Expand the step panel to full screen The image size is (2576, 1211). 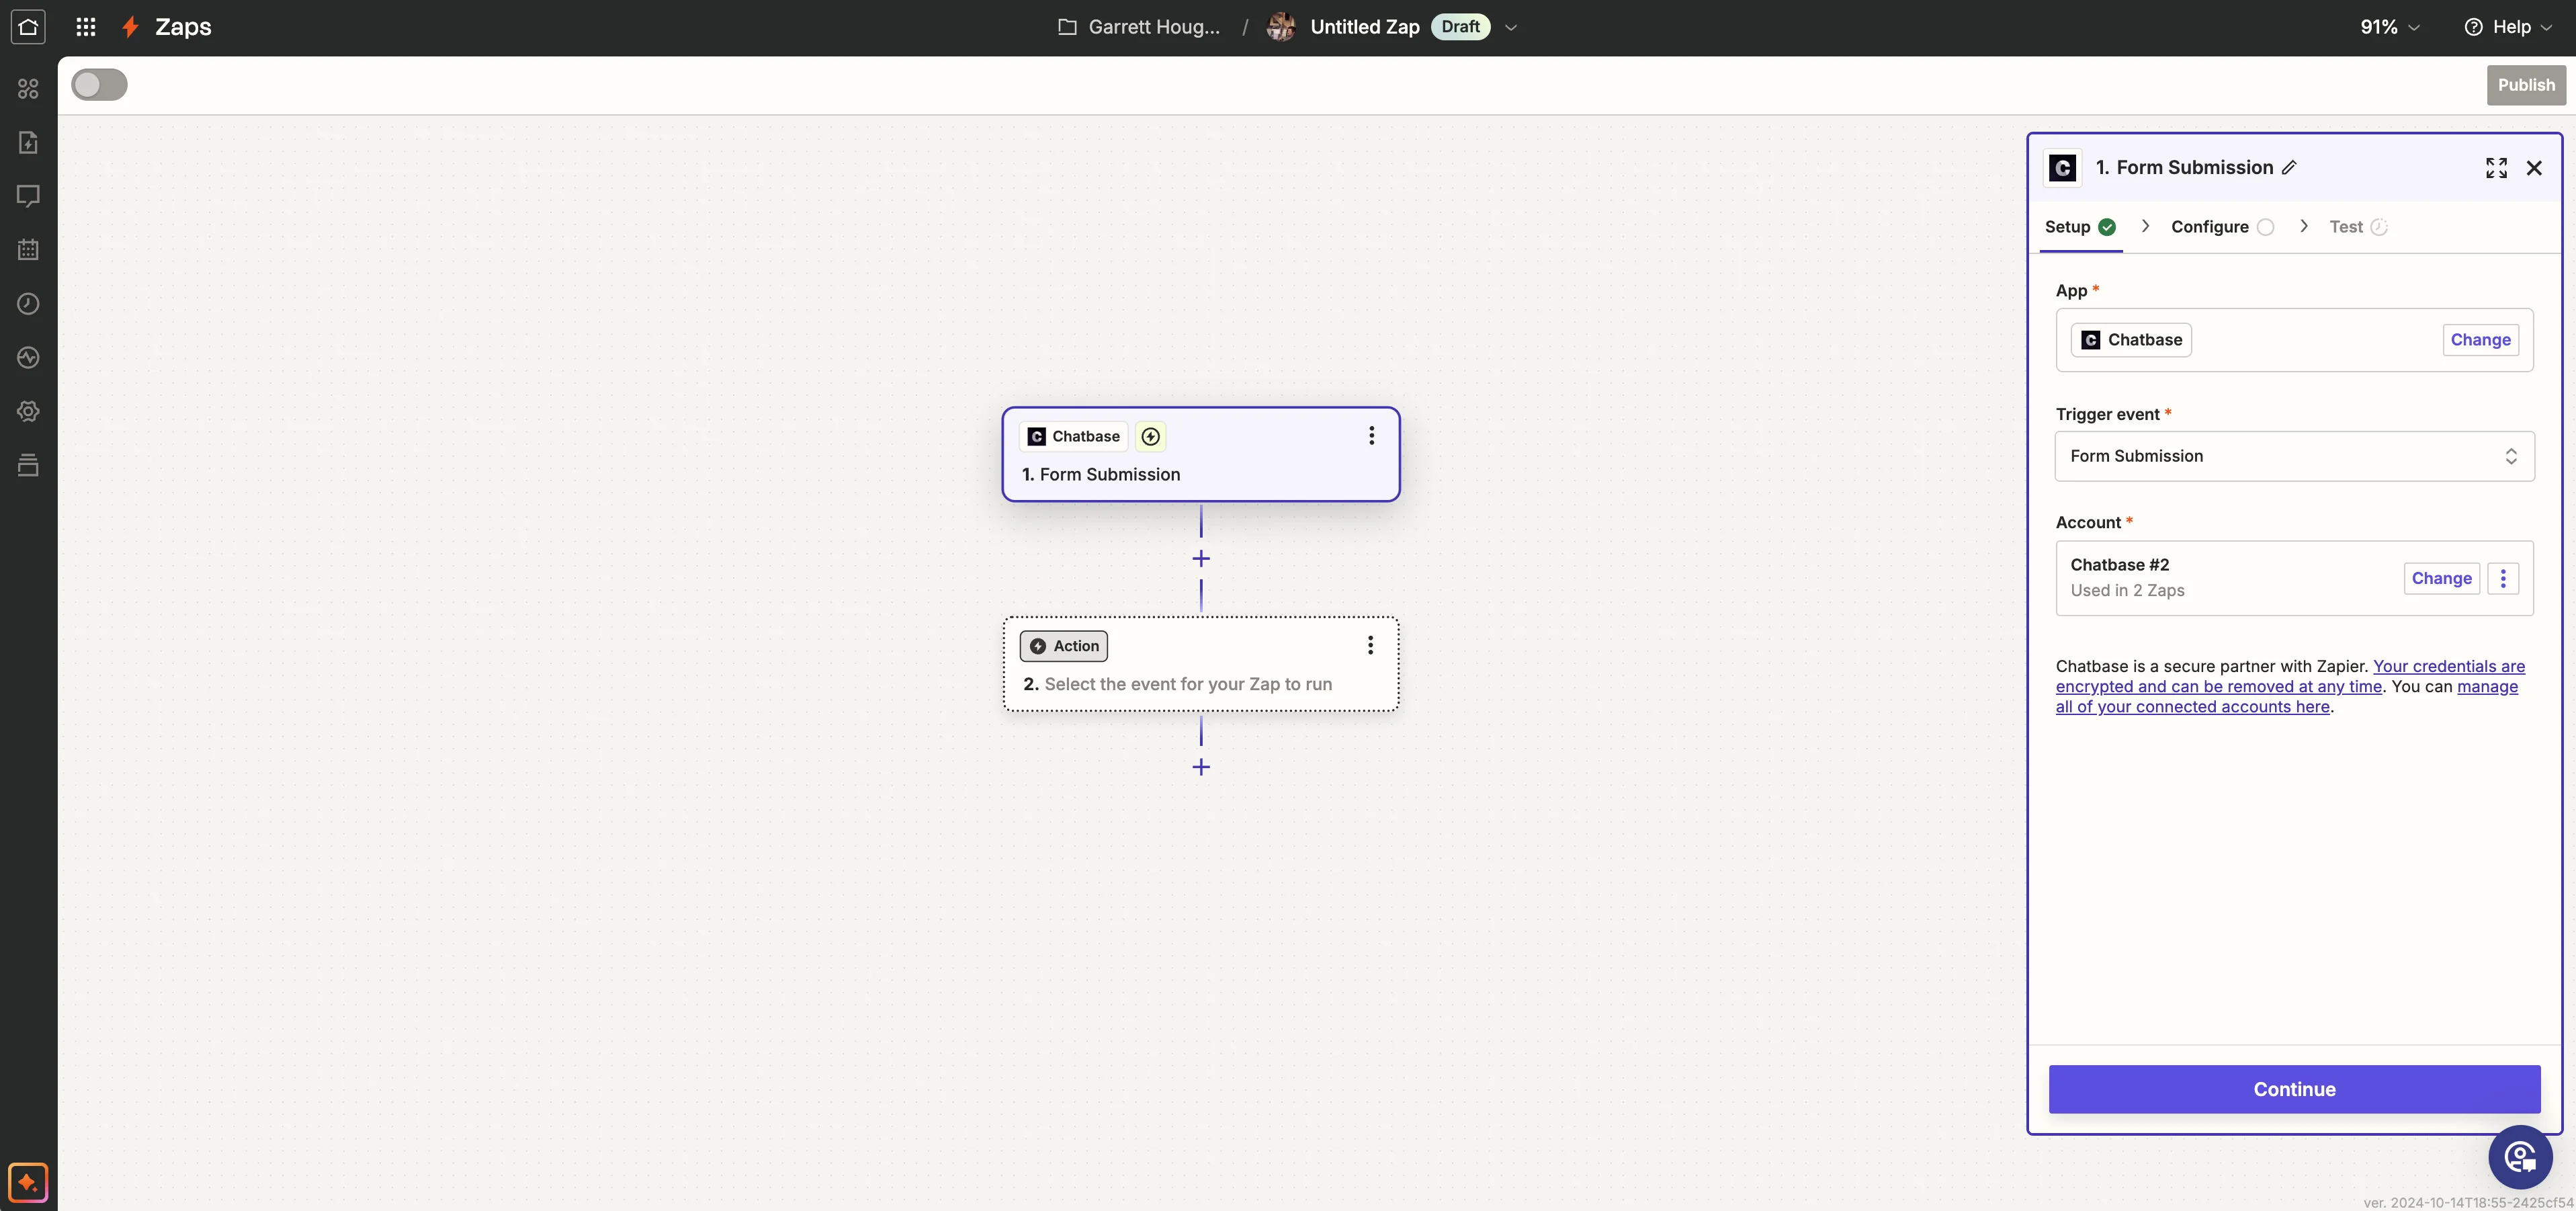tap(2496, 168)
